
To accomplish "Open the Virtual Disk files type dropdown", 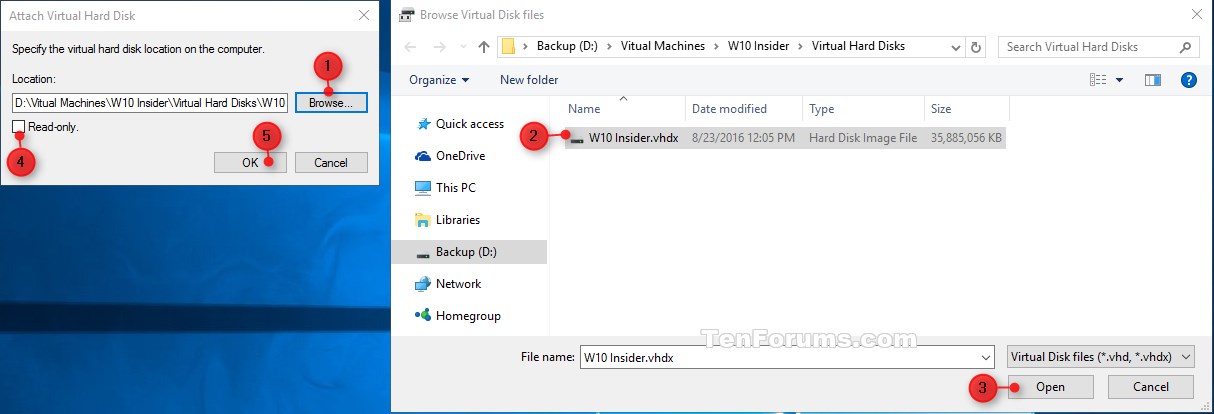I will point(1101,357).
